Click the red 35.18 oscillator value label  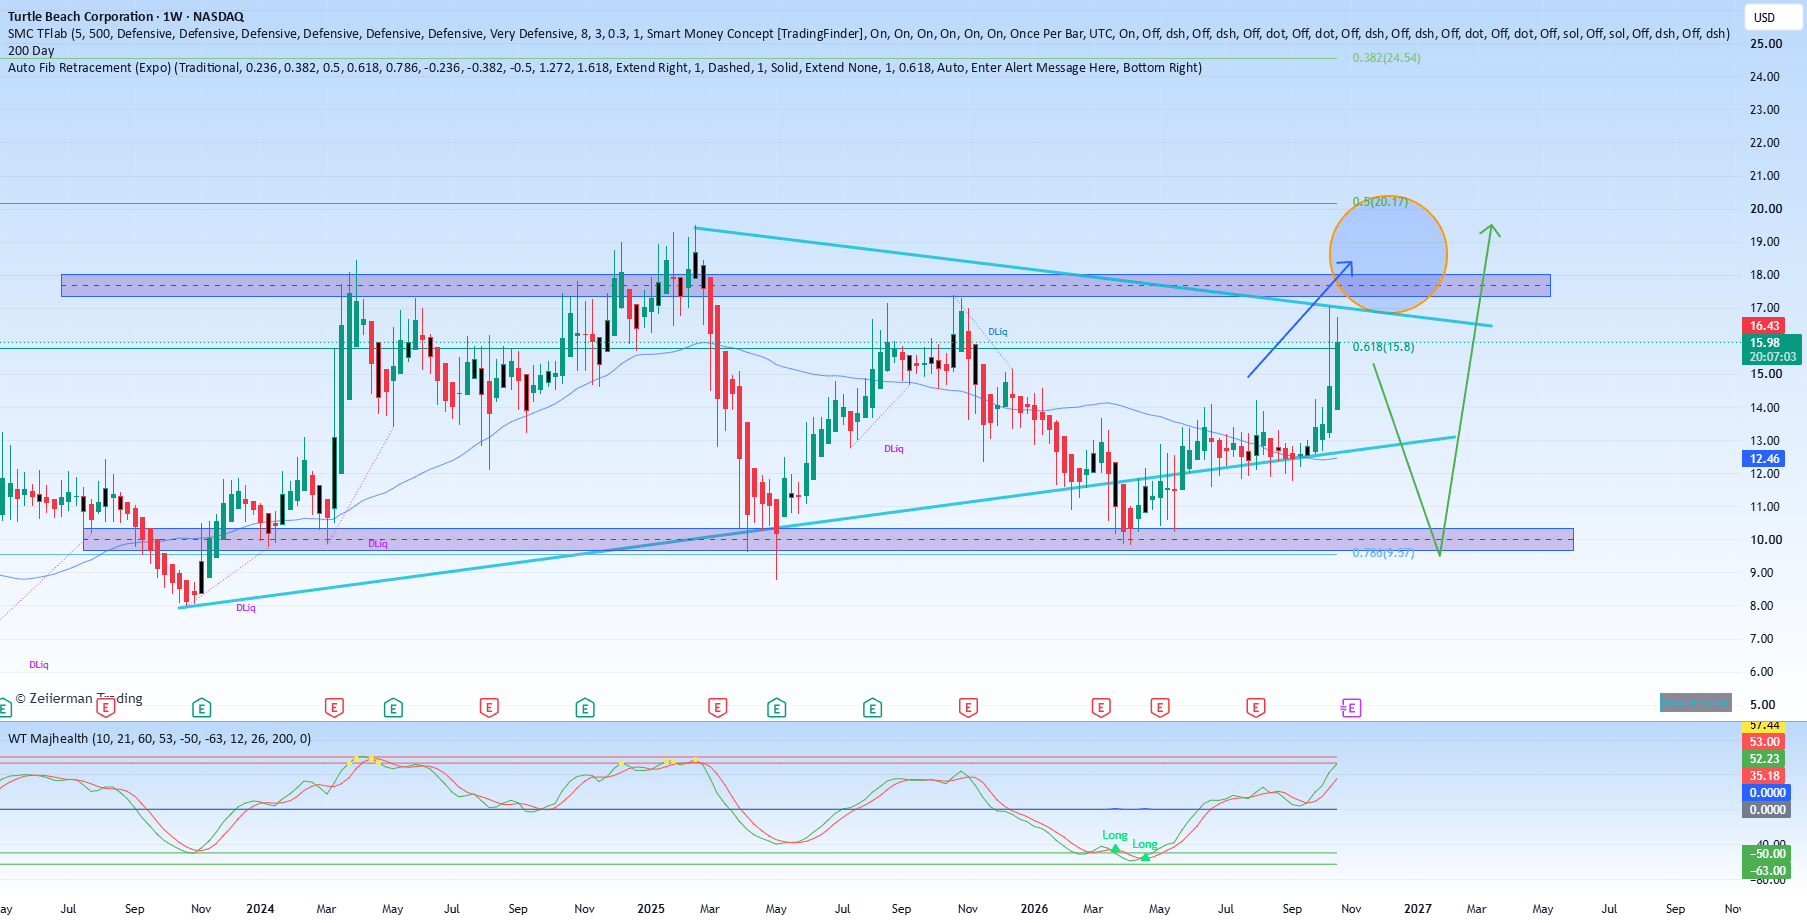coord(1764,776)
